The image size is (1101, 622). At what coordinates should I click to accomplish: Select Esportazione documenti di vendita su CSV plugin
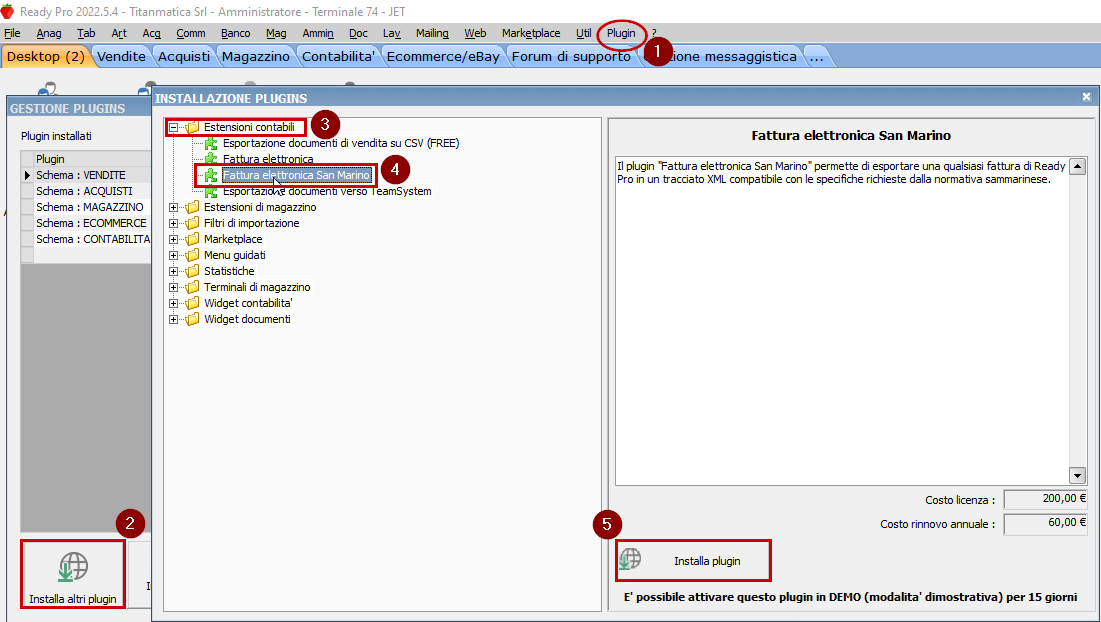(341, 143)
